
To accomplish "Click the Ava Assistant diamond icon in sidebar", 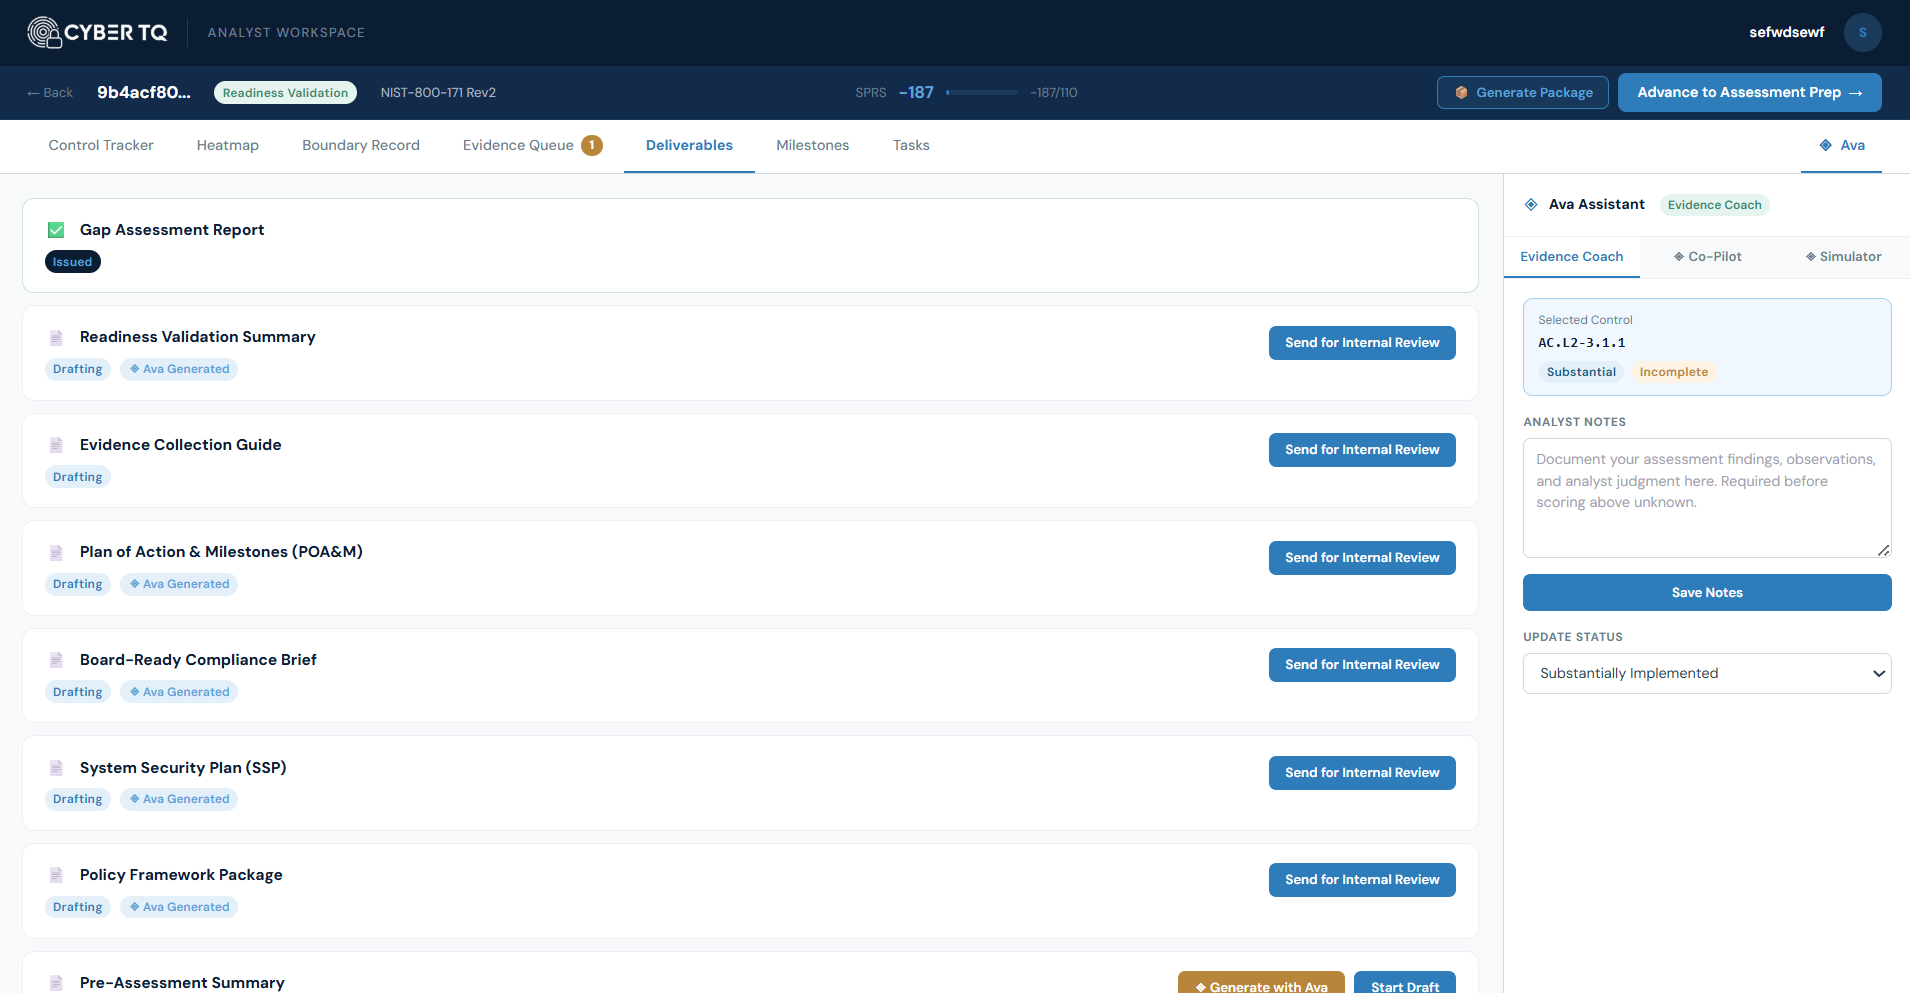I will (1531, 204).
